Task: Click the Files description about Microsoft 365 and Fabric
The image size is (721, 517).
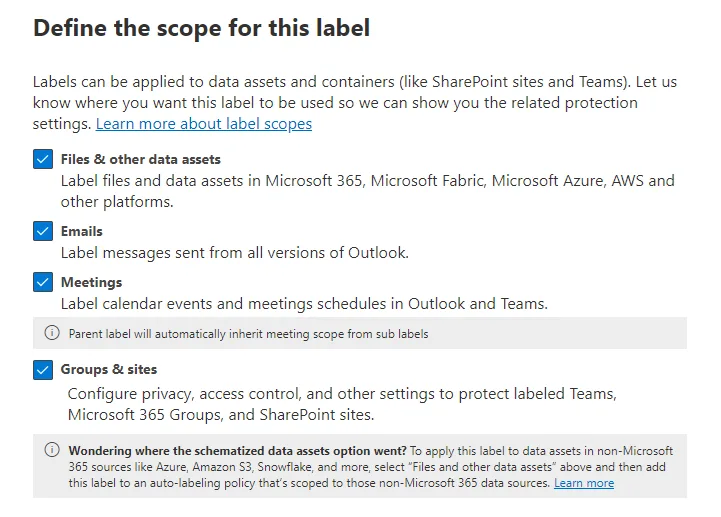Action: [x=367, y=191]
